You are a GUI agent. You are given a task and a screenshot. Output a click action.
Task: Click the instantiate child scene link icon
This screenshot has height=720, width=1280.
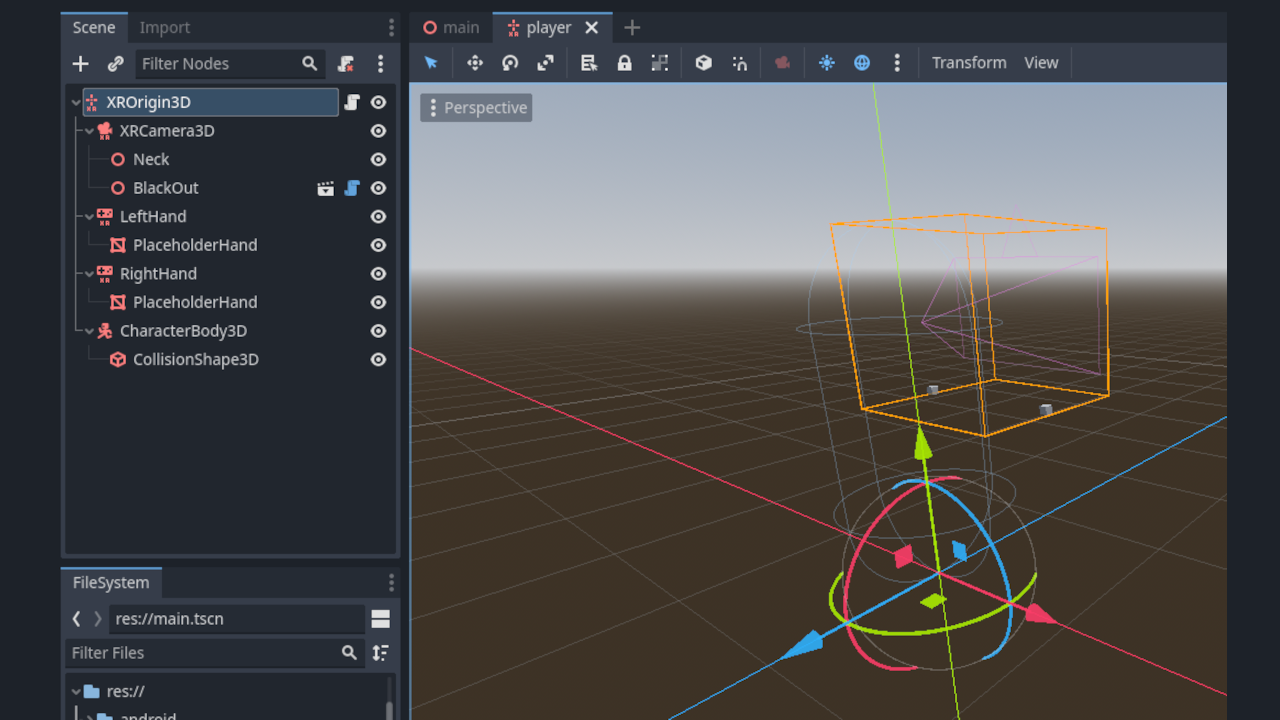pos(116,64)
